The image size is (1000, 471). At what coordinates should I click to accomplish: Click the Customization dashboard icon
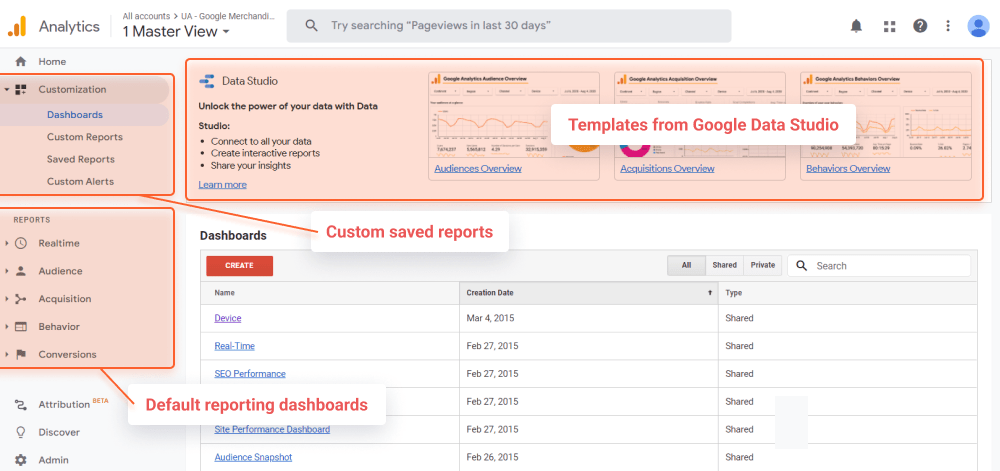pyautogui.click(x=21, y=90)
